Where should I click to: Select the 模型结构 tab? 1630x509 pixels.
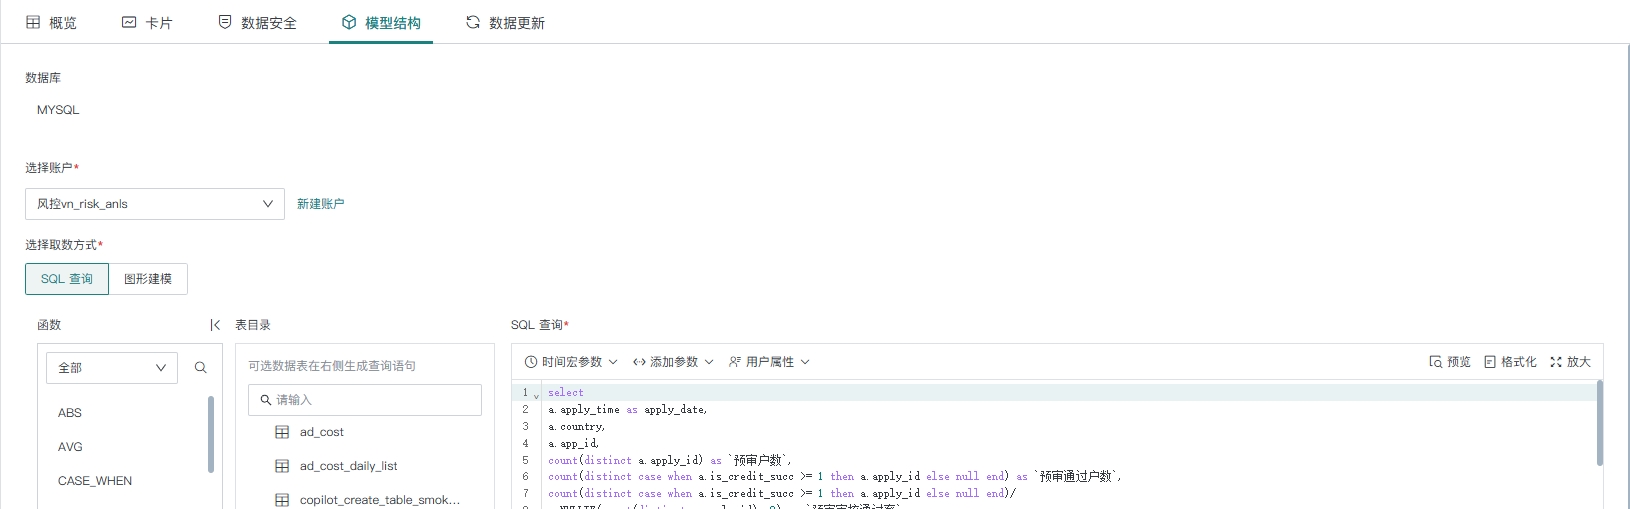point(381,22)
